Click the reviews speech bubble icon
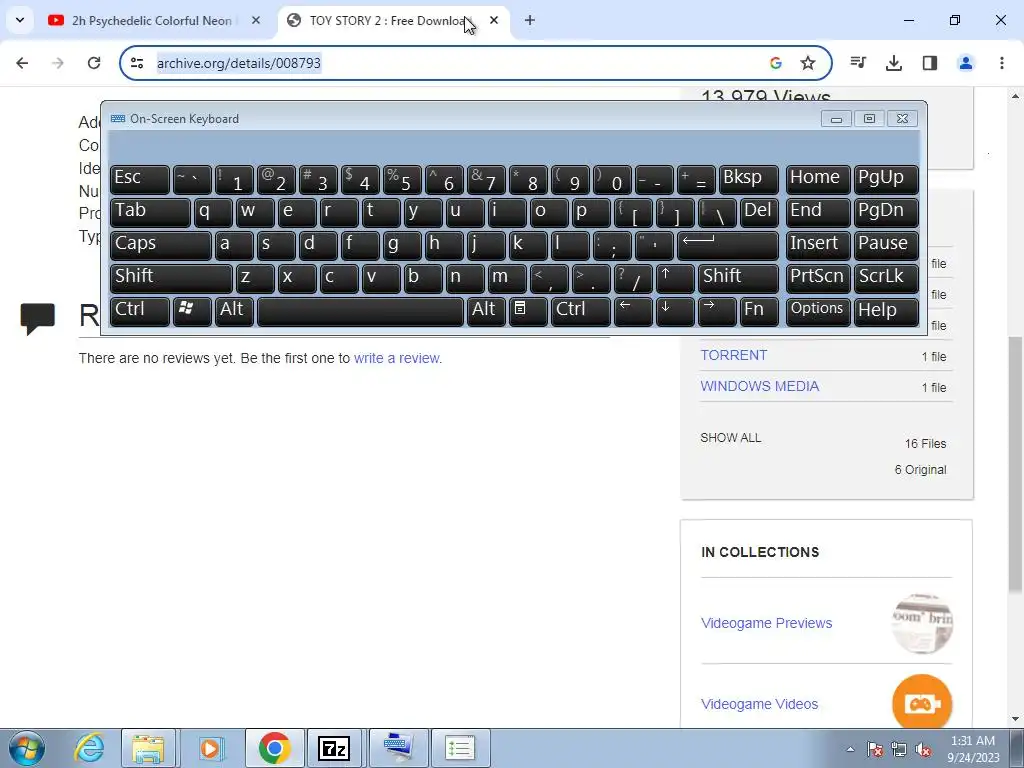 [x=37, y=319]
